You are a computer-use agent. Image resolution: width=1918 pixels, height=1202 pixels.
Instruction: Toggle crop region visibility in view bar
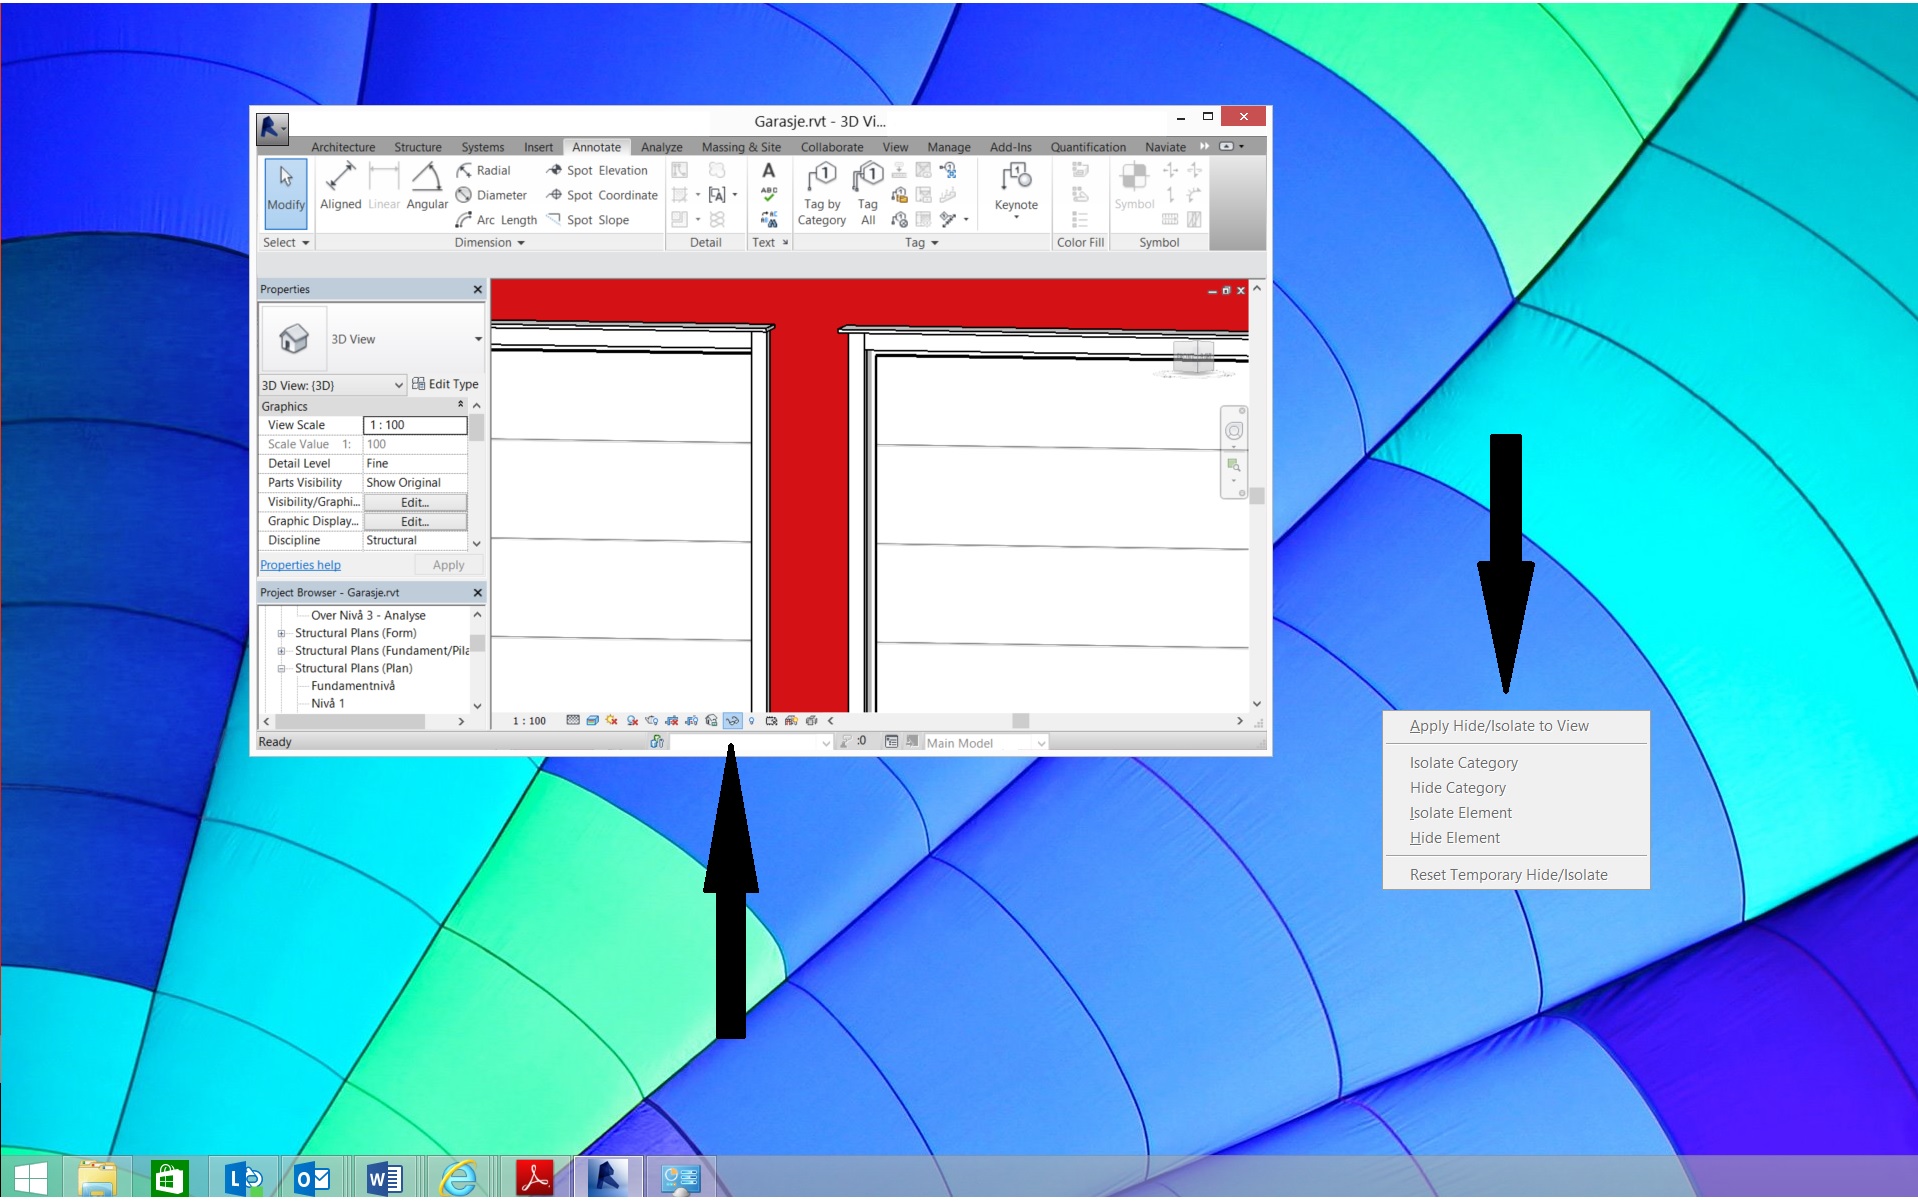(x=692, y=721)
